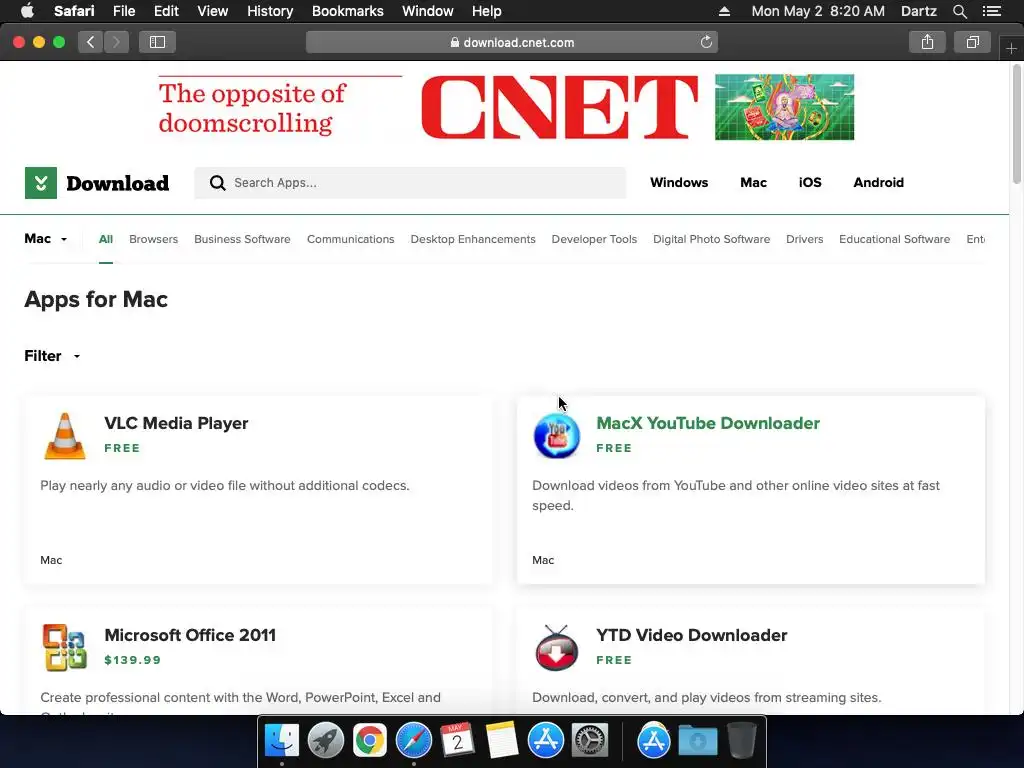The height and width of the screenshot is (768, 1024).
Task: Open a new tab with plus button
Action: tap(1011, 48)
